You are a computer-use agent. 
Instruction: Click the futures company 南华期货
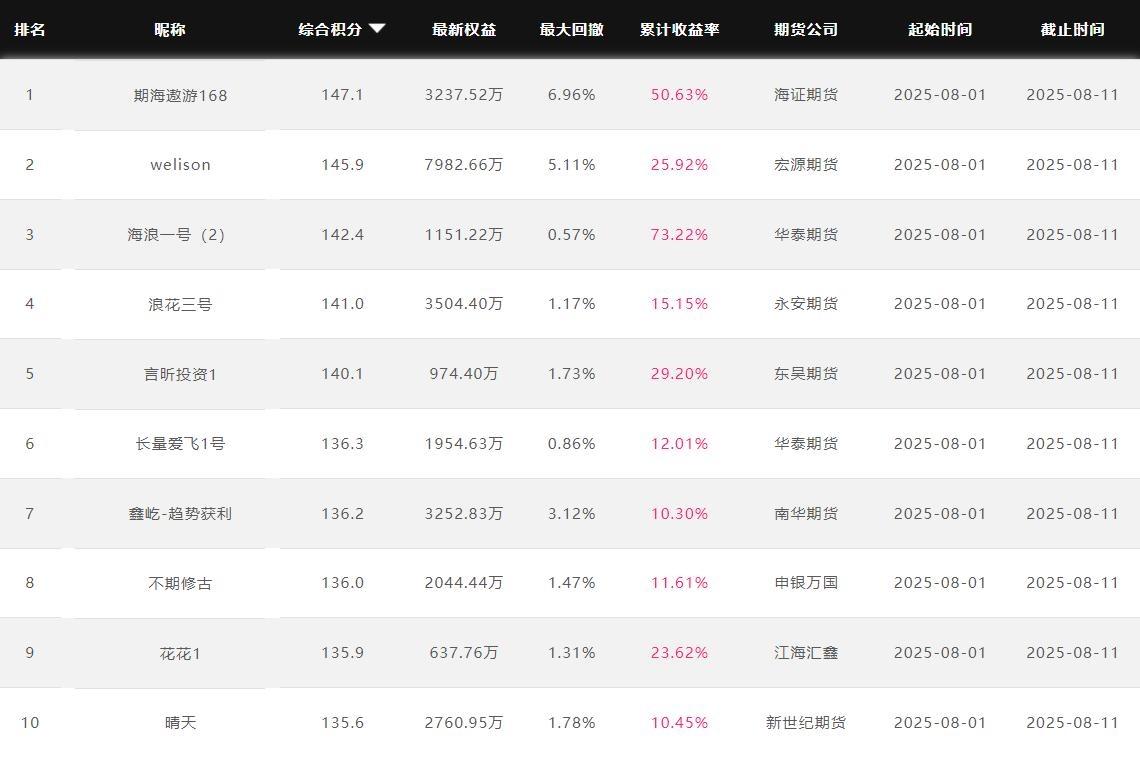pos(806,513)
